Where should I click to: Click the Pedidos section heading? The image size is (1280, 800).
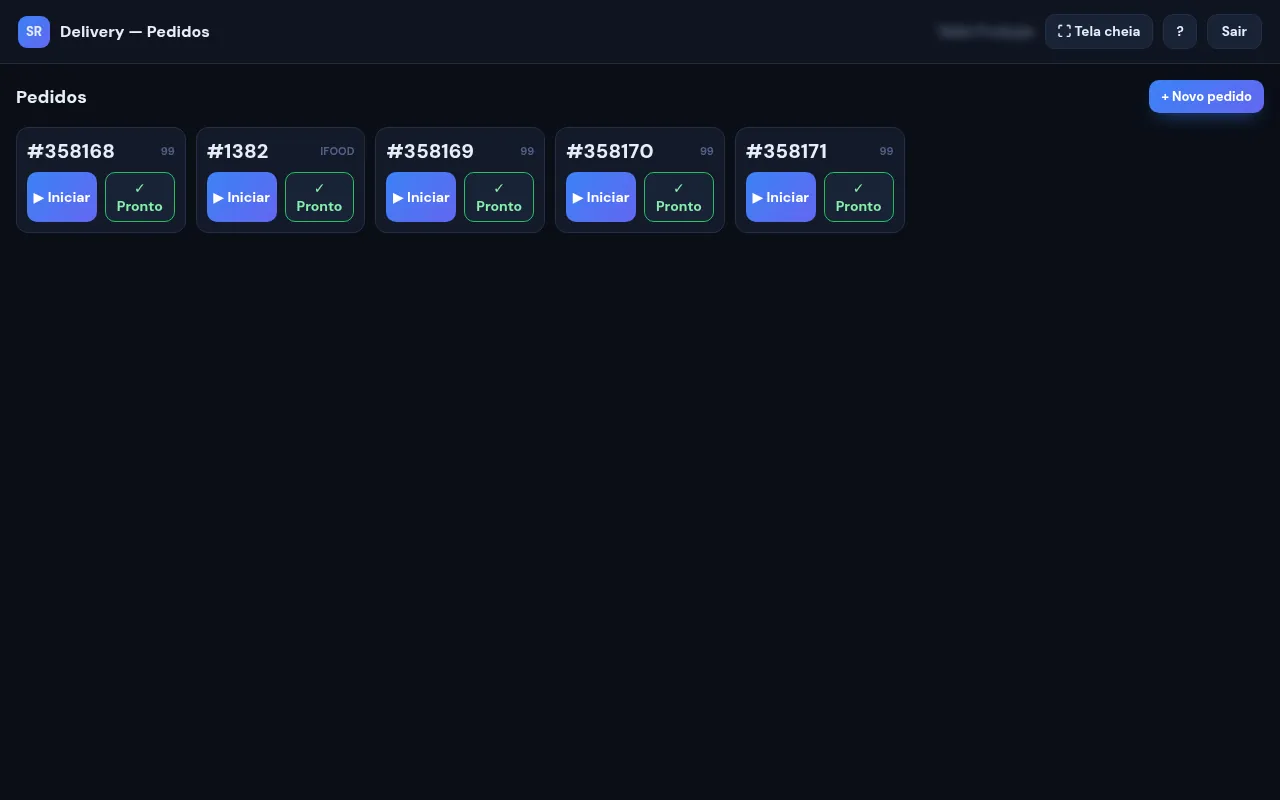[x=51, y=97]
